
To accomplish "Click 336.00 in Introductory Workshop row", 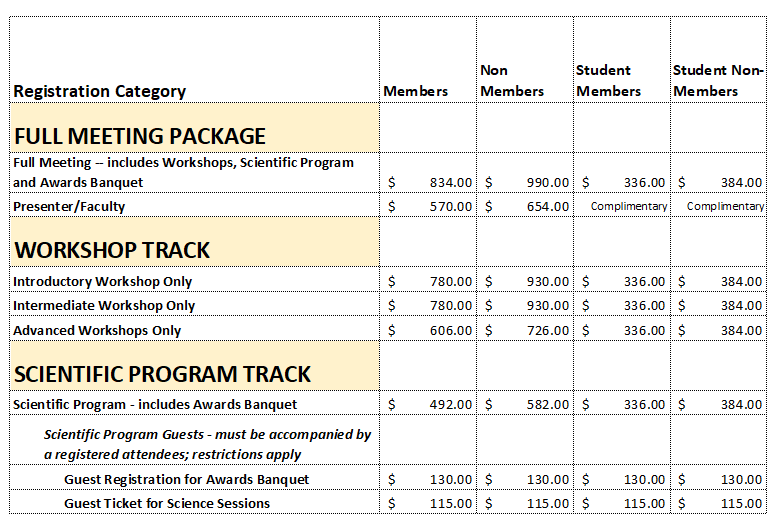I will [x=644, y=282].
